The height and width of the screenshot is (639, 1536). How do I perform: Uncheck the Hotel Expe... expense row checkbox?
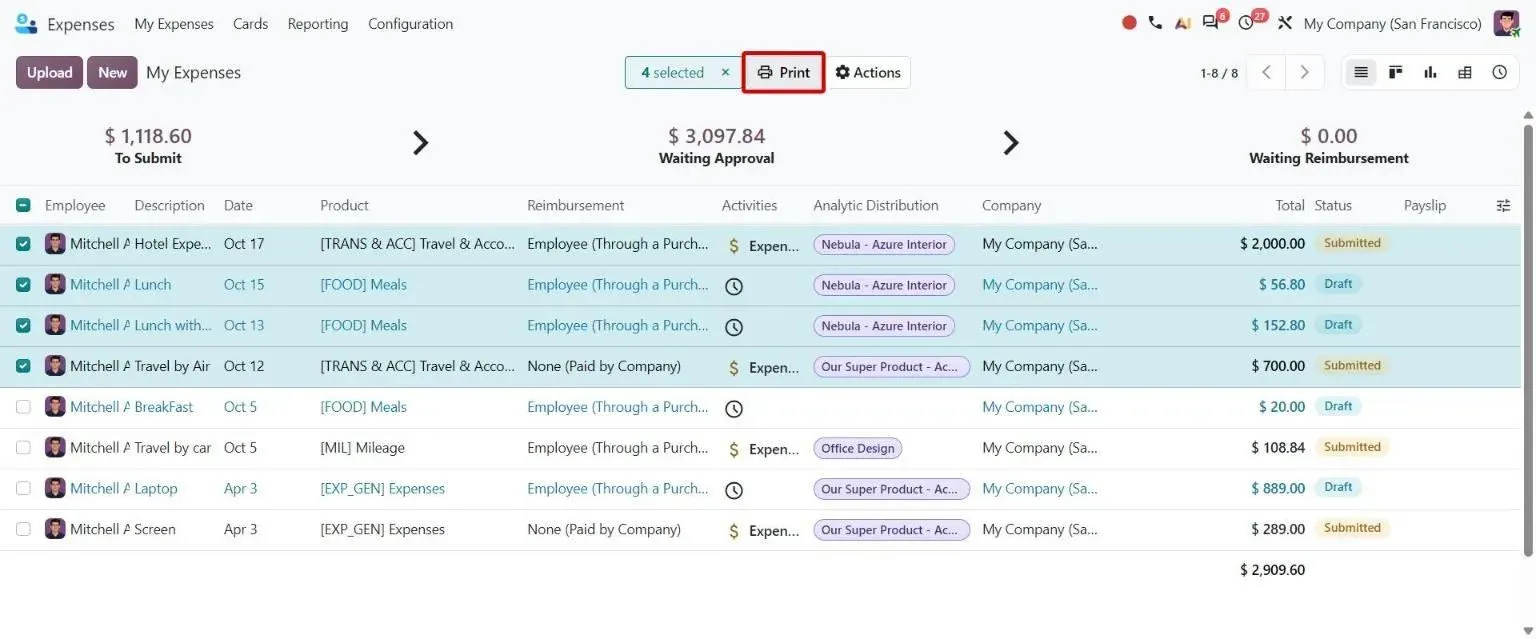tap(23, 244)
